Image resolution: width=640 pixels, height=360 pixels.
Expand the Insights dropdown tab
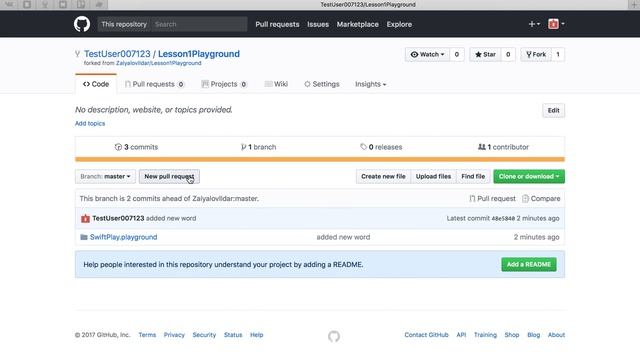(x=370, y=84)
